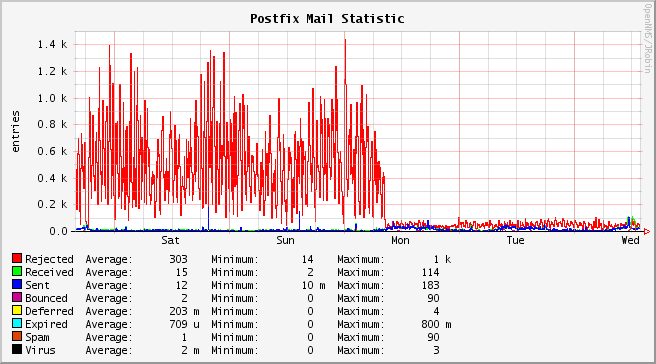Click the 'Spam' legend label
The height and width of the screenshot is (364, 656).
pyautogui.click(x=37, y=337)
